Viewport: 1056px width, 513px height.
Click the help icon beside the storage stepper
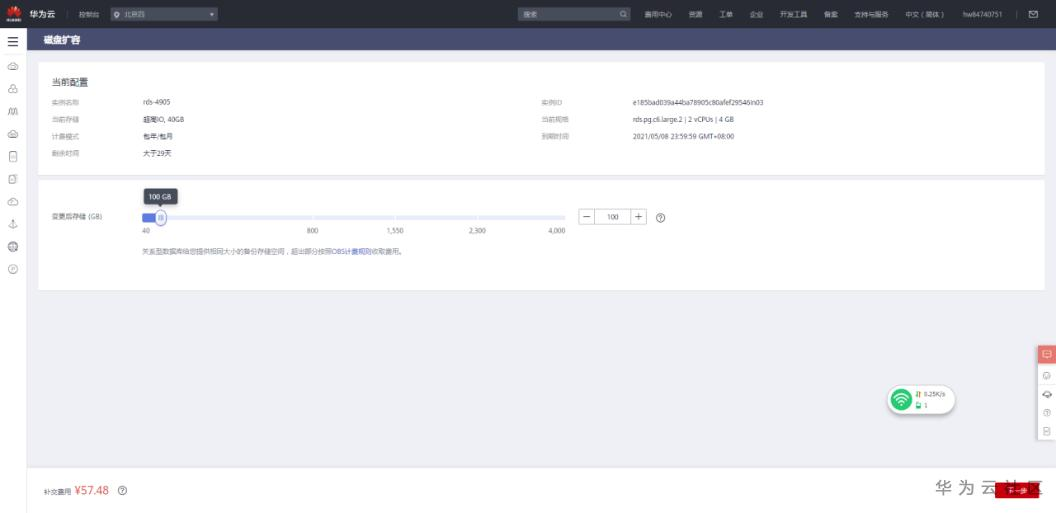661,217
